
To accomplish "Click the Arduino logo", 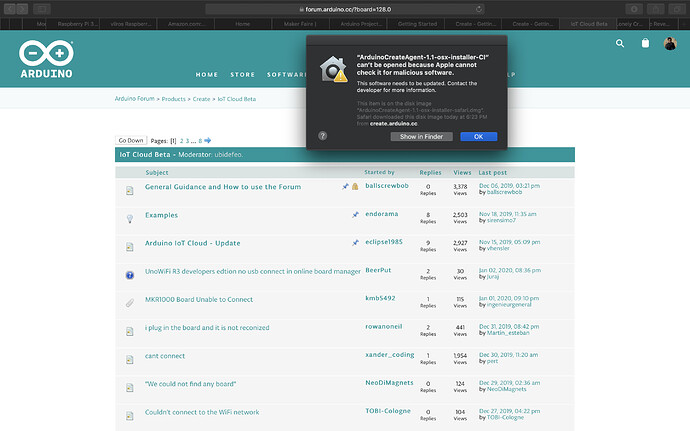I will click(x=46, y=59).
